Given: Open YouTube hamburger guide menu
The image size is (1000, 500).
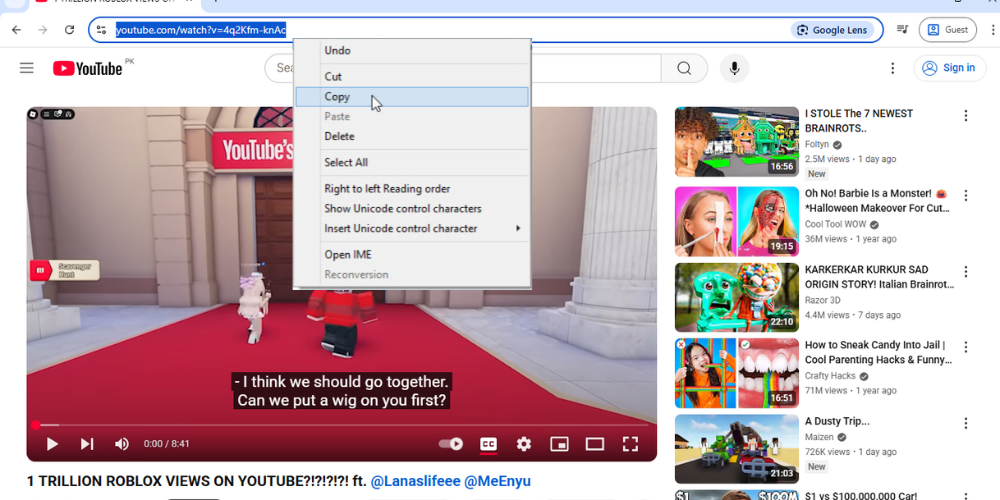Looking at the screenshot, I should tap(27, 68).
